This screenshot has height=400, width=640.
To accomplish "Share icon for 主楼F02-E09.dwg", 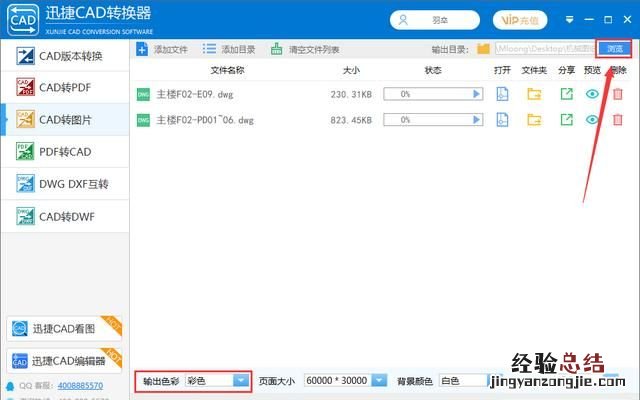I will (567, 94).
